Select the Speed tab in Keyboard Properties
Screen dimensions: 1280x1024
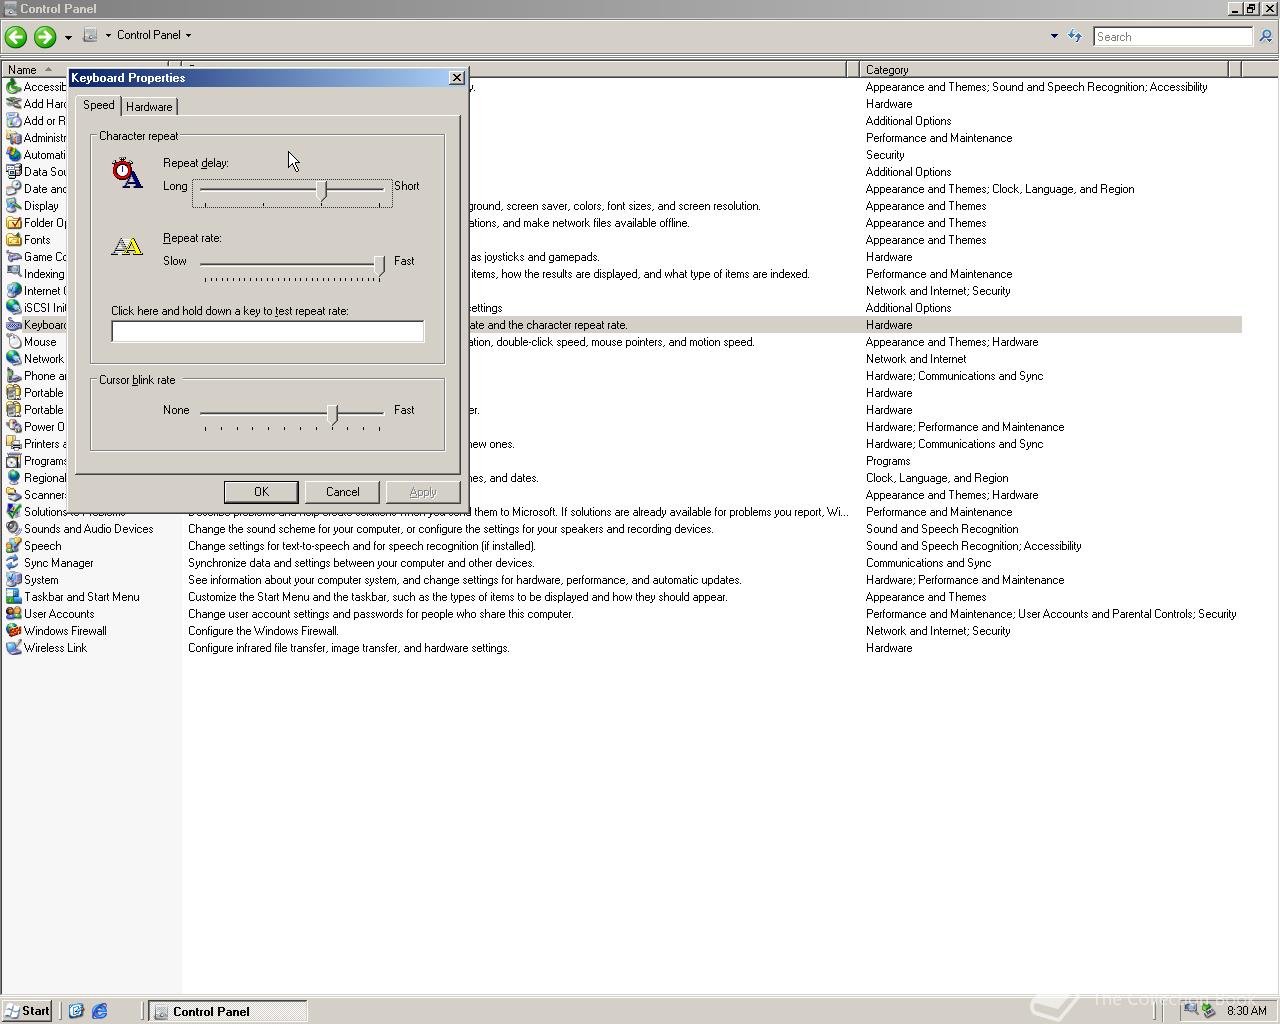point(98,105)
